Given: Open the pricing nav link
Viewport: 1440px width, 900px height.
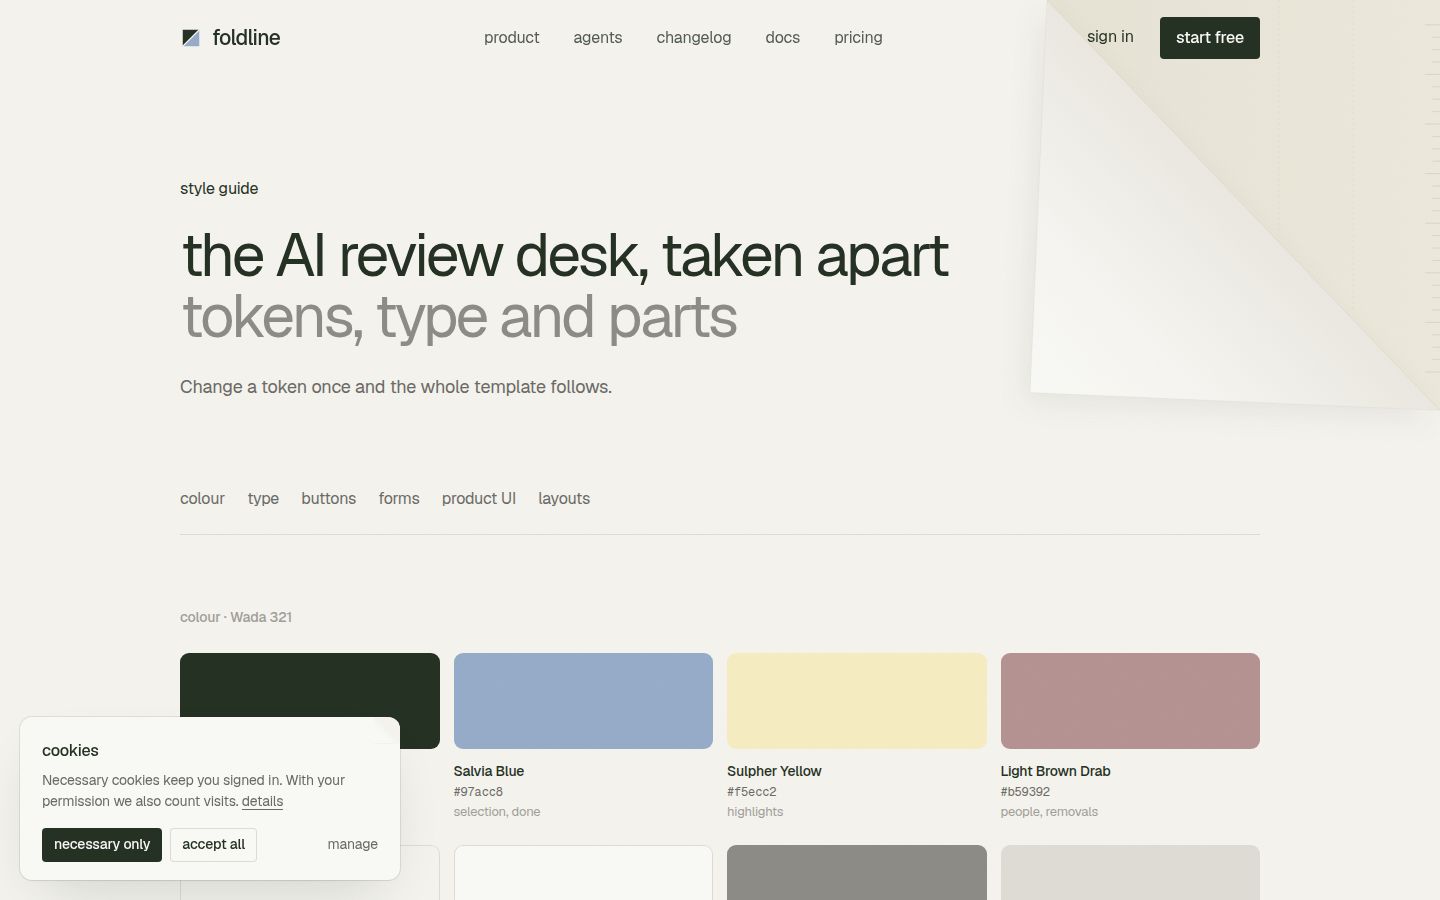Looking at the screenshot, I should pos(858,38).
